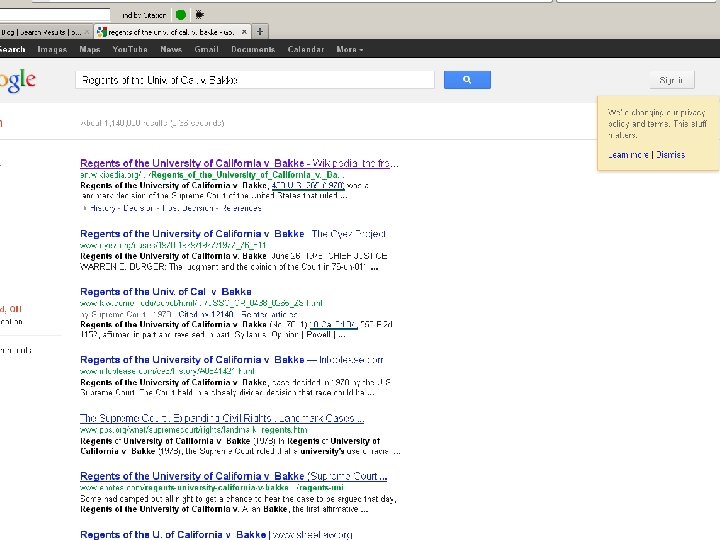Image resolution: width=720 pixels, height=540 pixels.
Task: Open Images in the Google bar
Action: (x=52, y=49)
